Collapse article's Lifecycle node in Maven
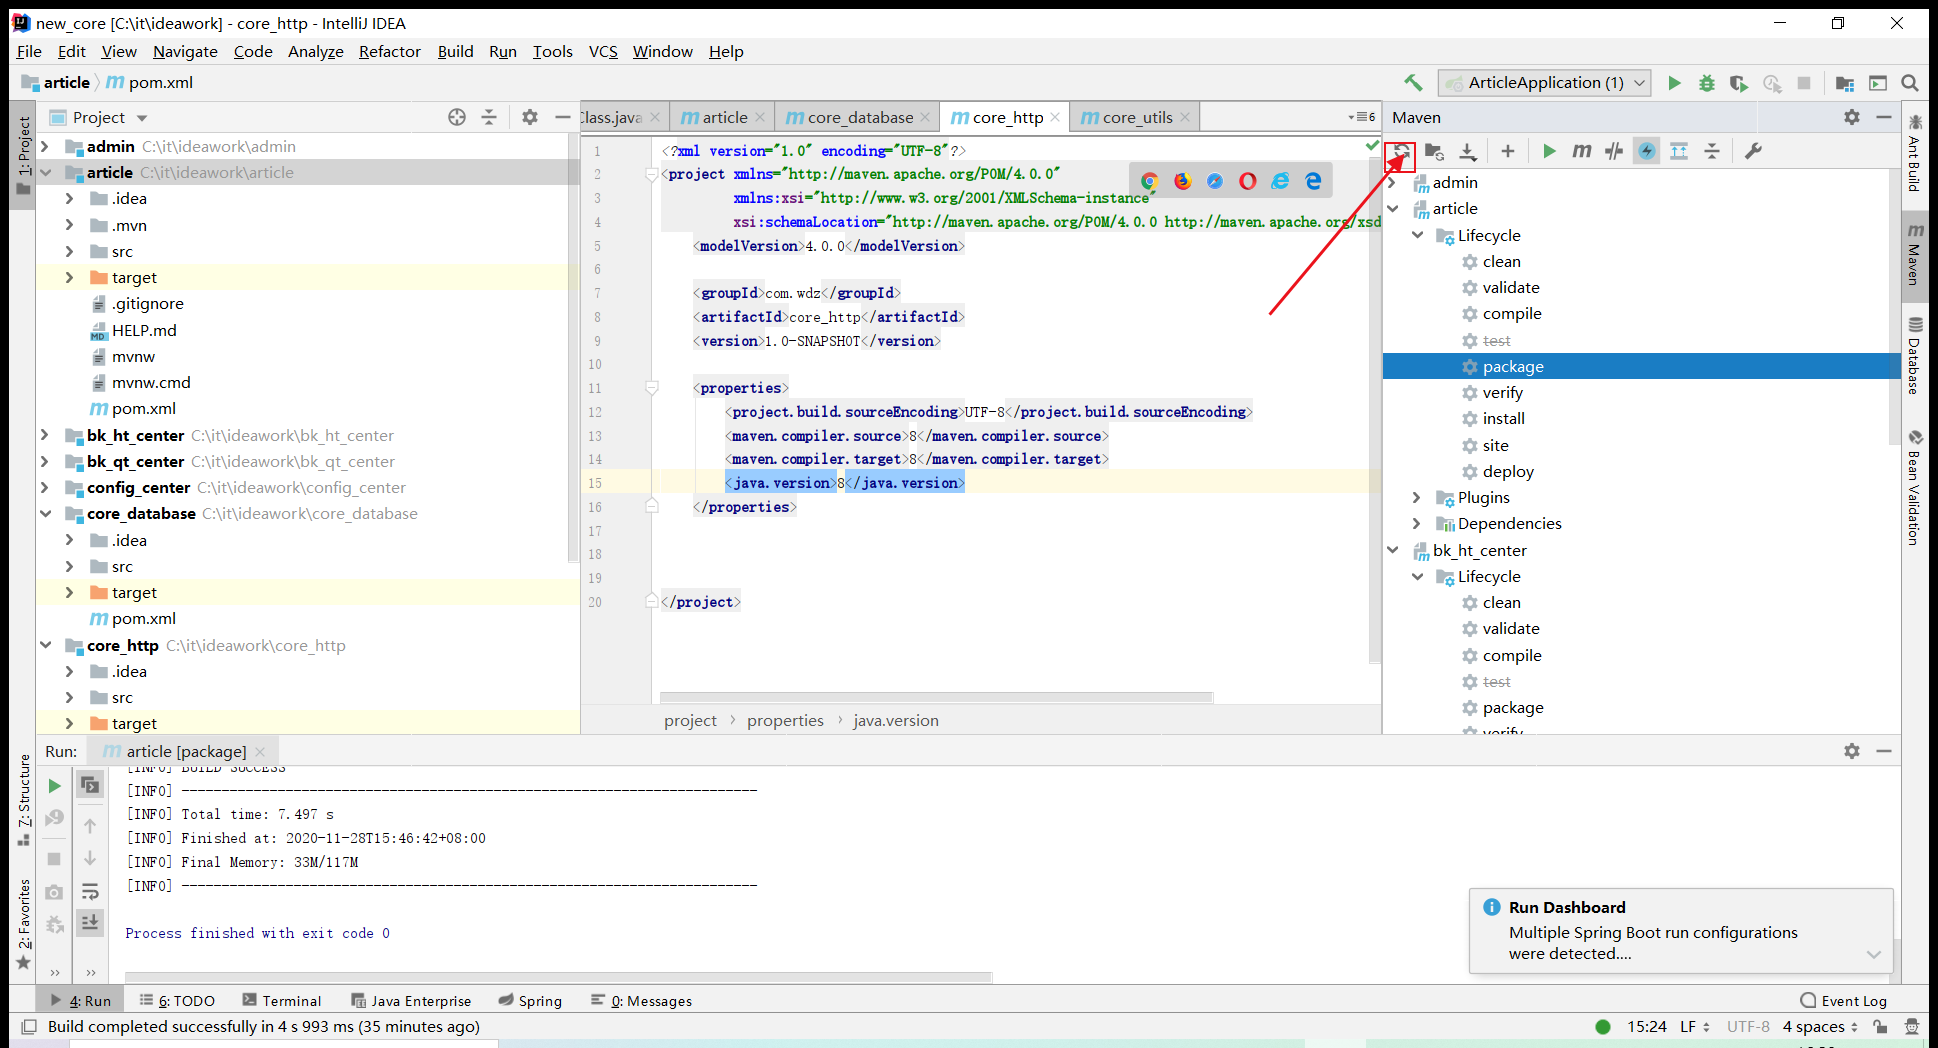Viewport: 1938px width, 1048px height. click(x=1417, y=235)
